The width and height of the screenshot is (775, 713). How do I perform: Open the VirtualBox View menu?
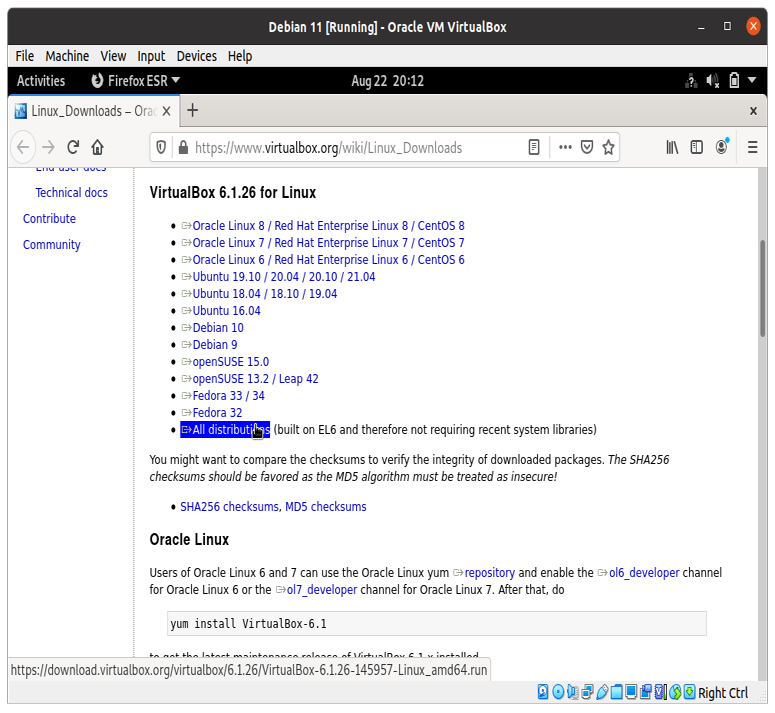113,56
